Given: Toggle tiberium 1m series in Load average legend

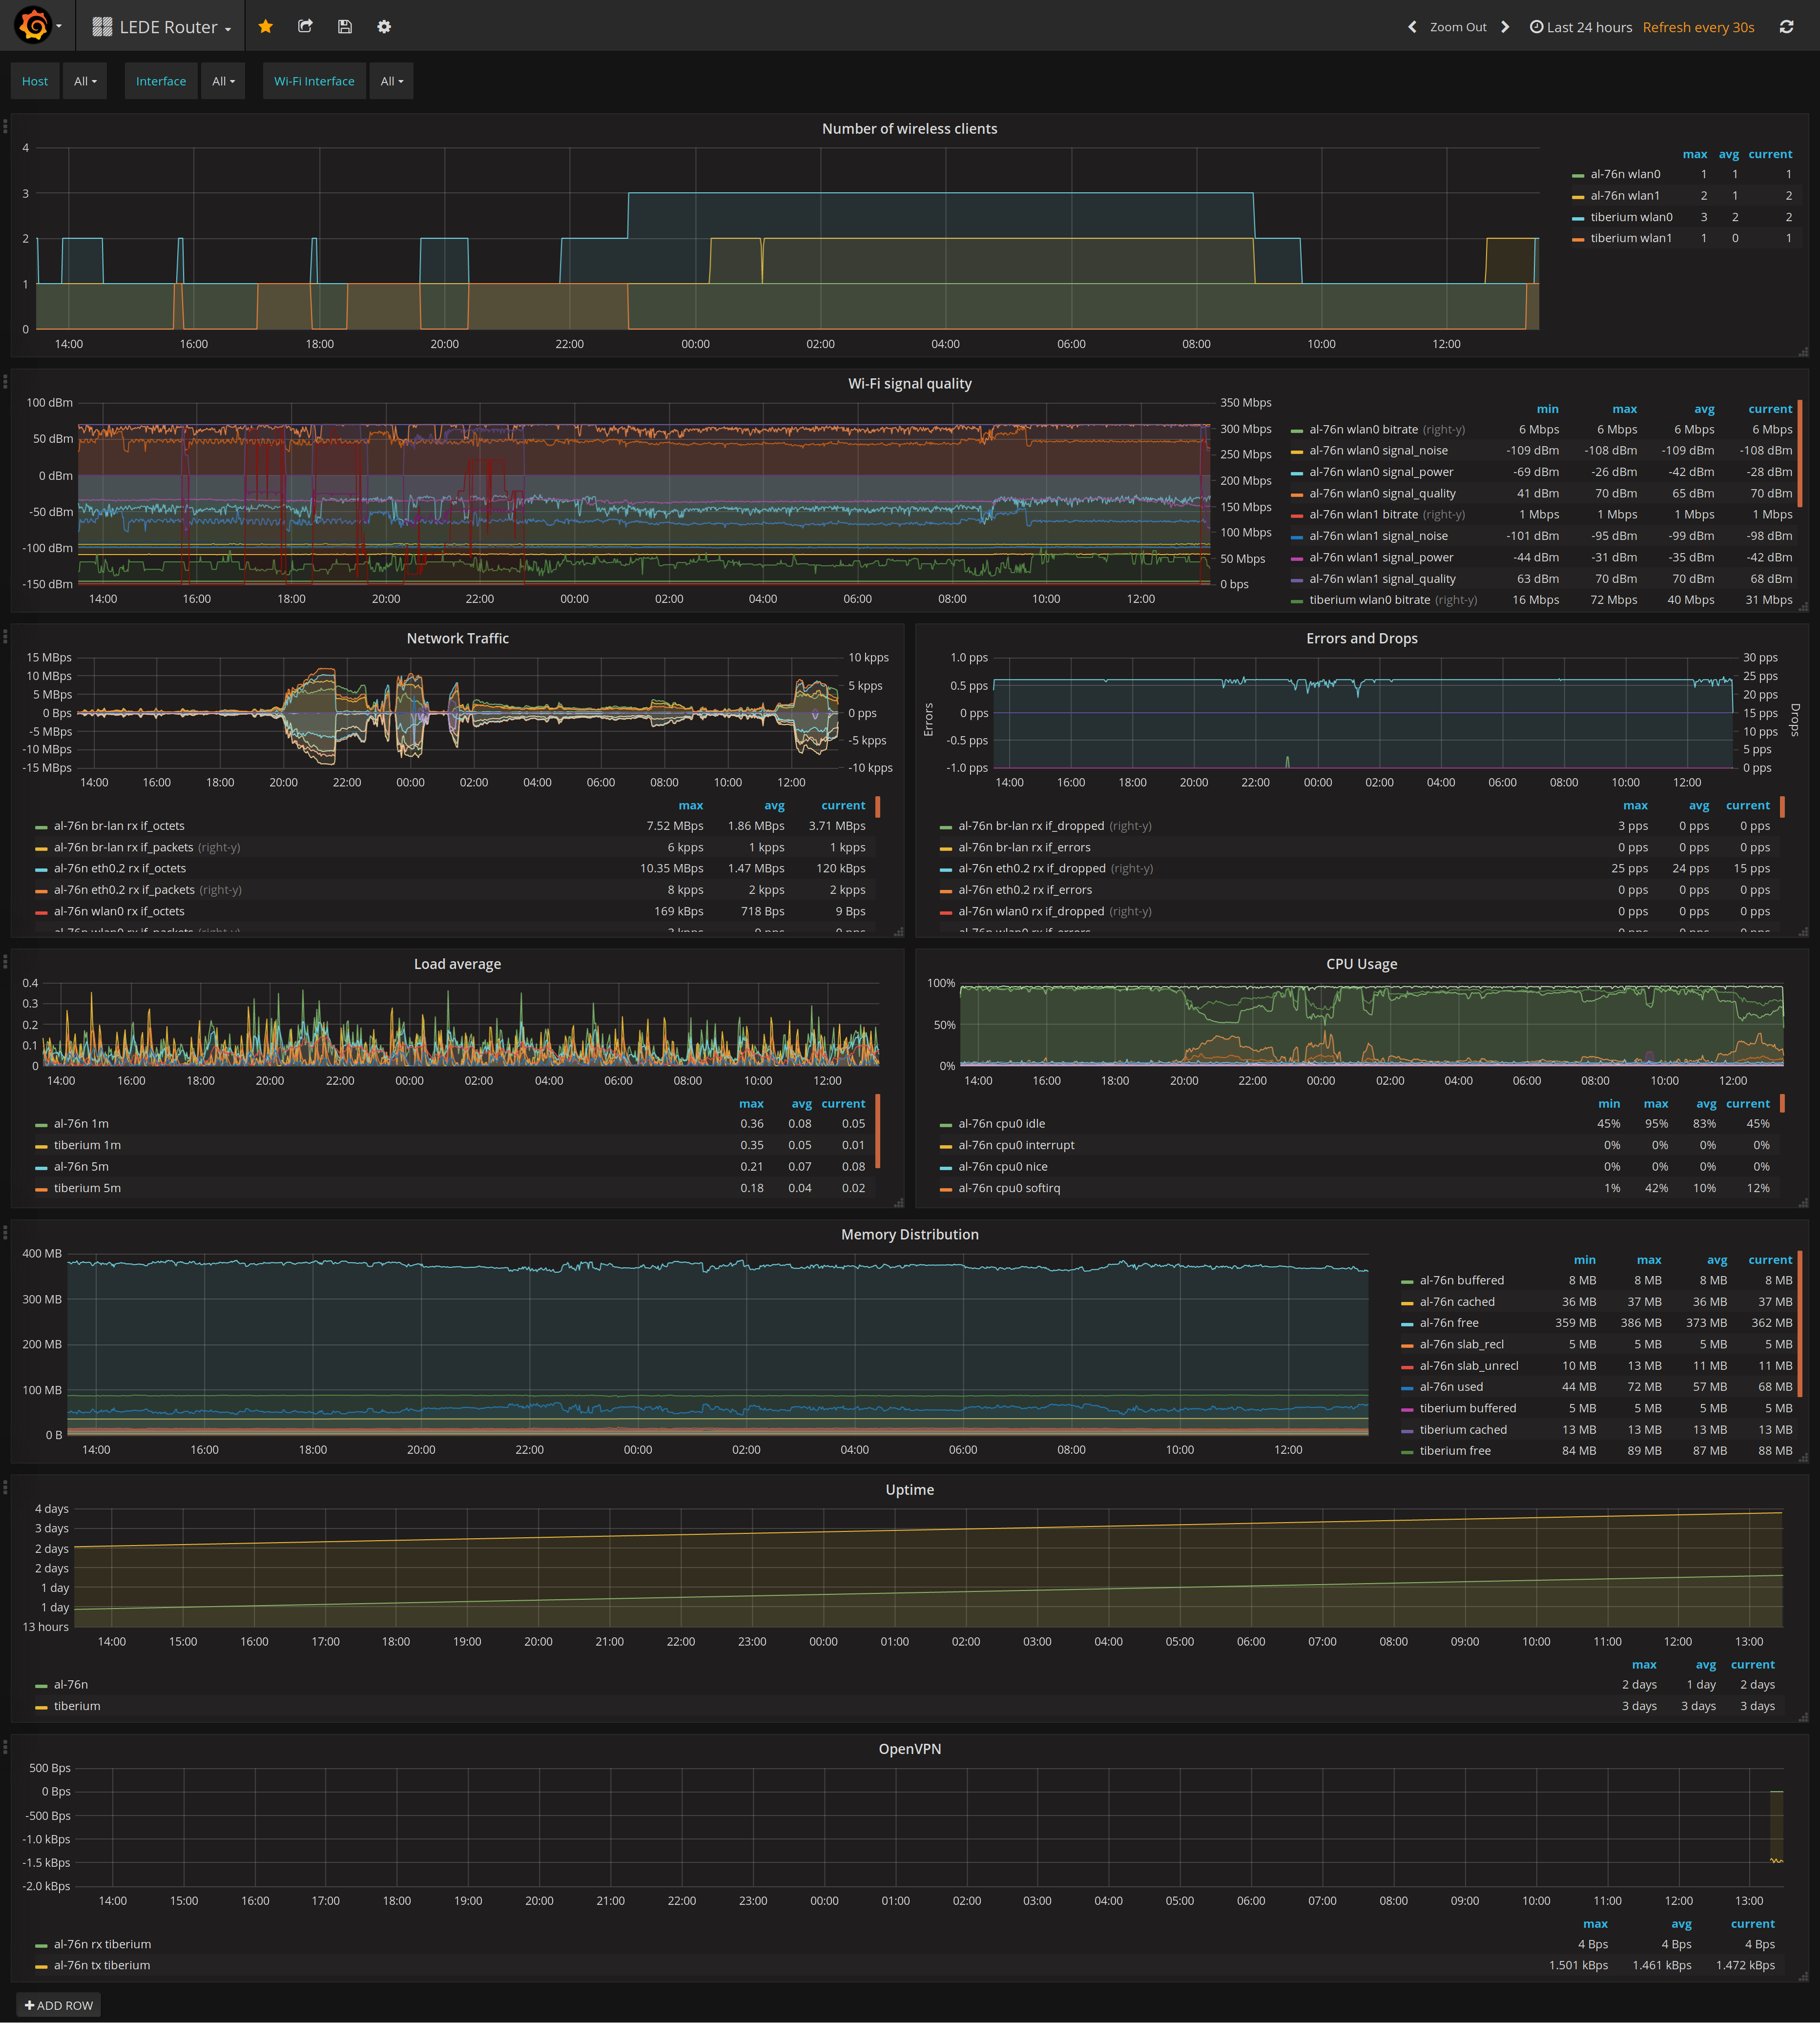Looking at the screenshot, I should 87,1145.
